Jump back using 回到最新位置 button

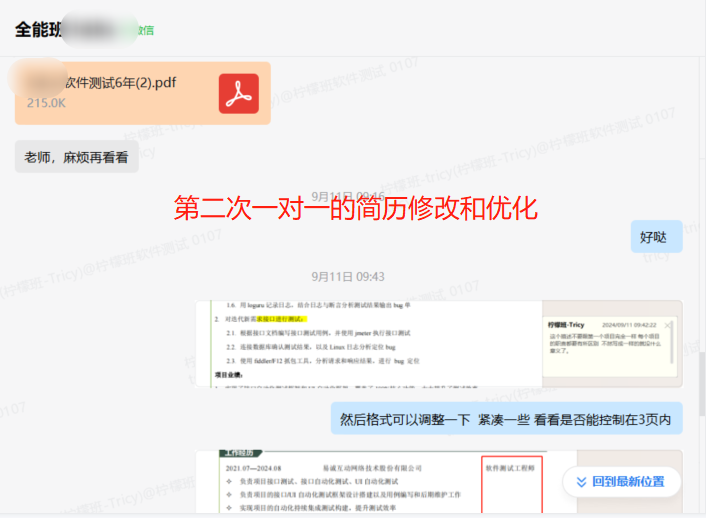(x=621, y=481)
